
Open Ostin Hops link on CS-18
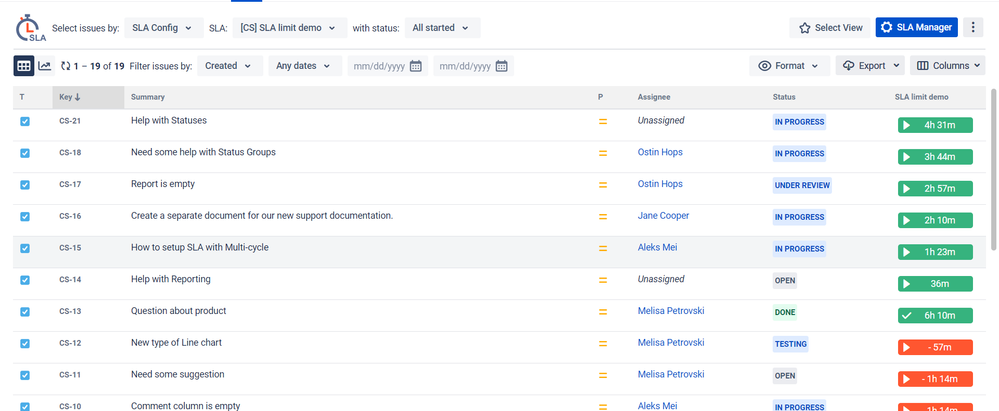tap(660, 152)
